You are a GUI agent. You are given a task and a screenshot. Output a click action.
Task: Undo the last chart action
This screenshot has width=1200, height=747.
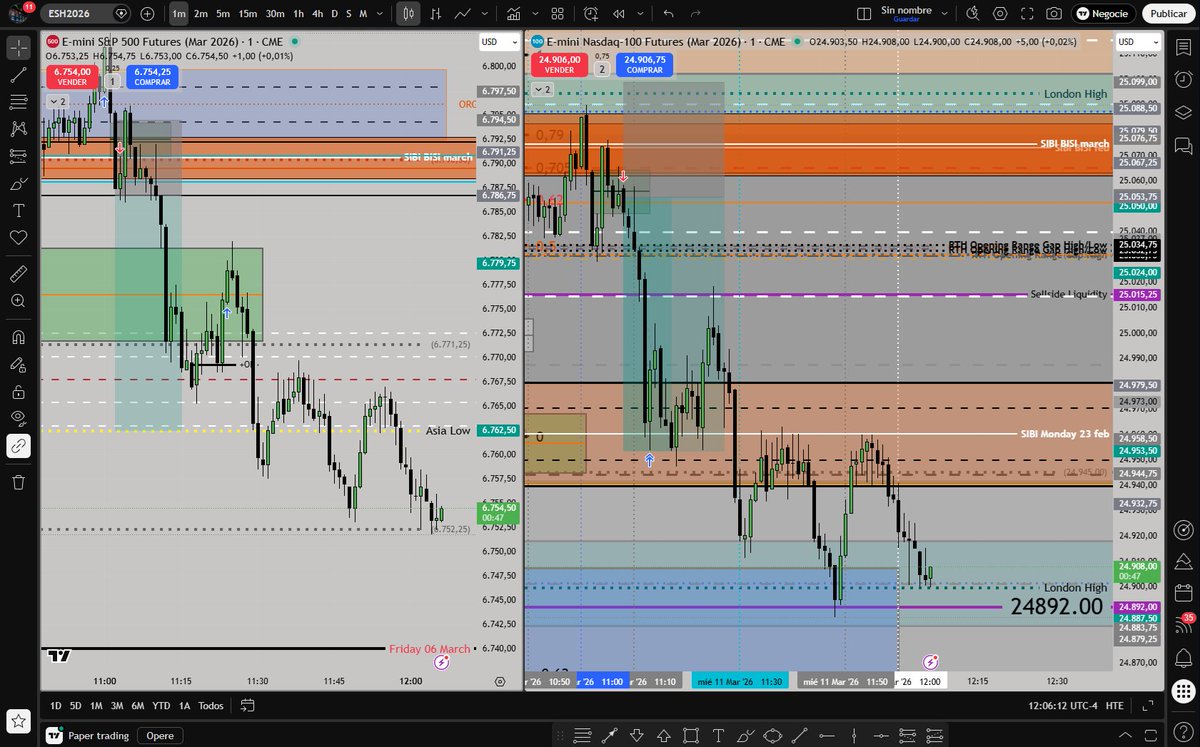[x=668, y=14]
